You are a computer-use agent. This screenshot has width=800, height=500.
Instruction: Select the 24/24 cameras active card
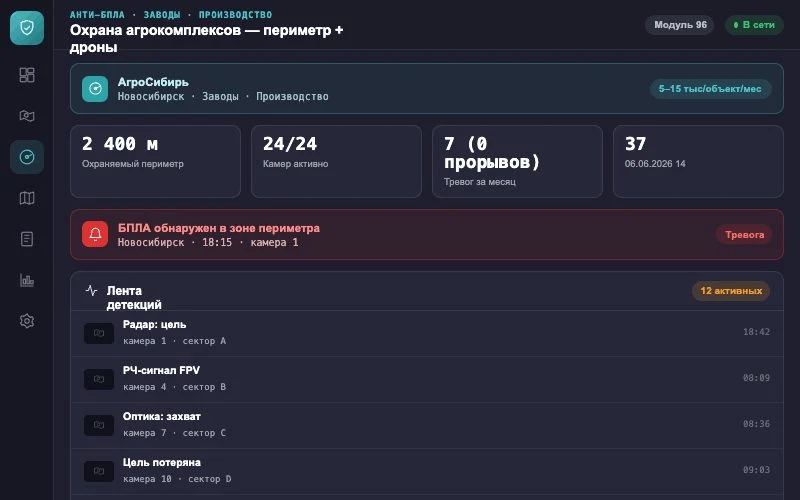pos(336,161)
